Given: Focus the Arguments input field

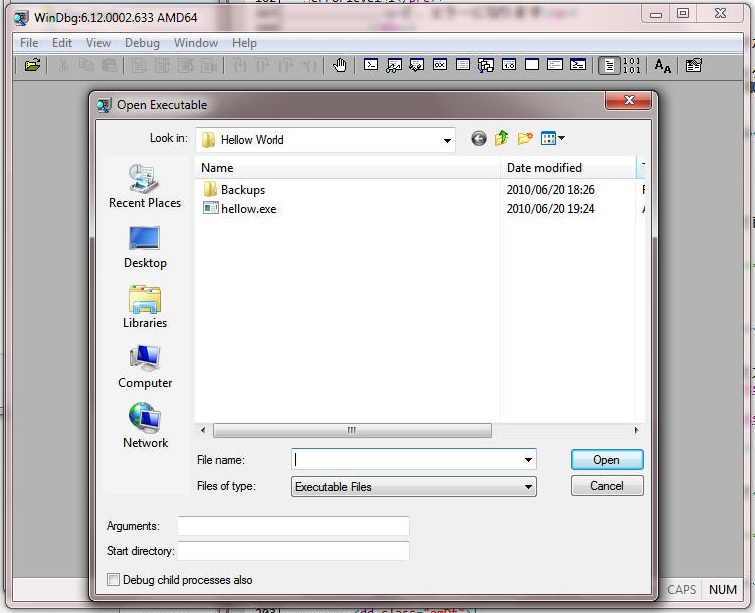Looking at the screenshot, I should click(x=293, y=526).
